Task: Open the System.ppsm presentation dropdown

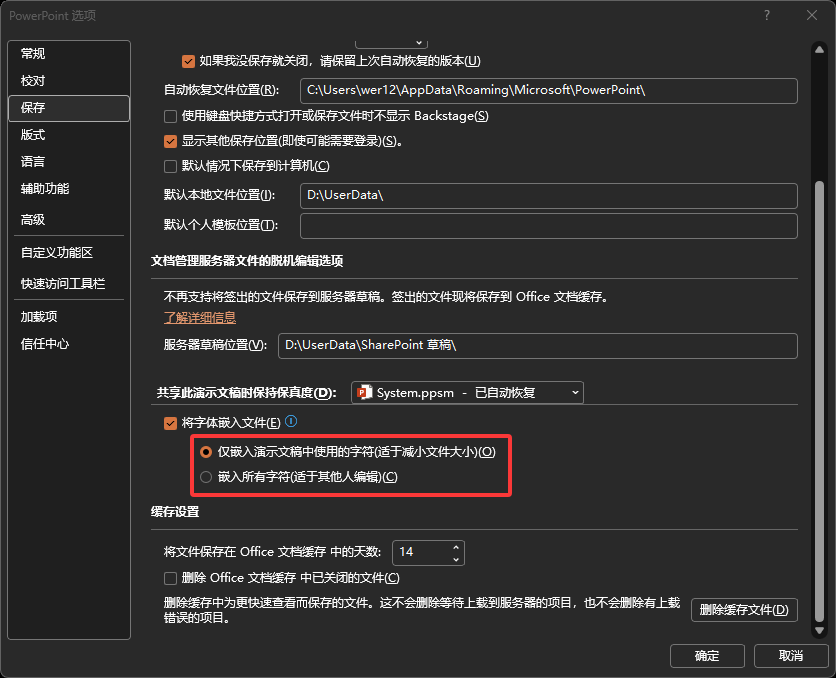Action: [467, 392]
